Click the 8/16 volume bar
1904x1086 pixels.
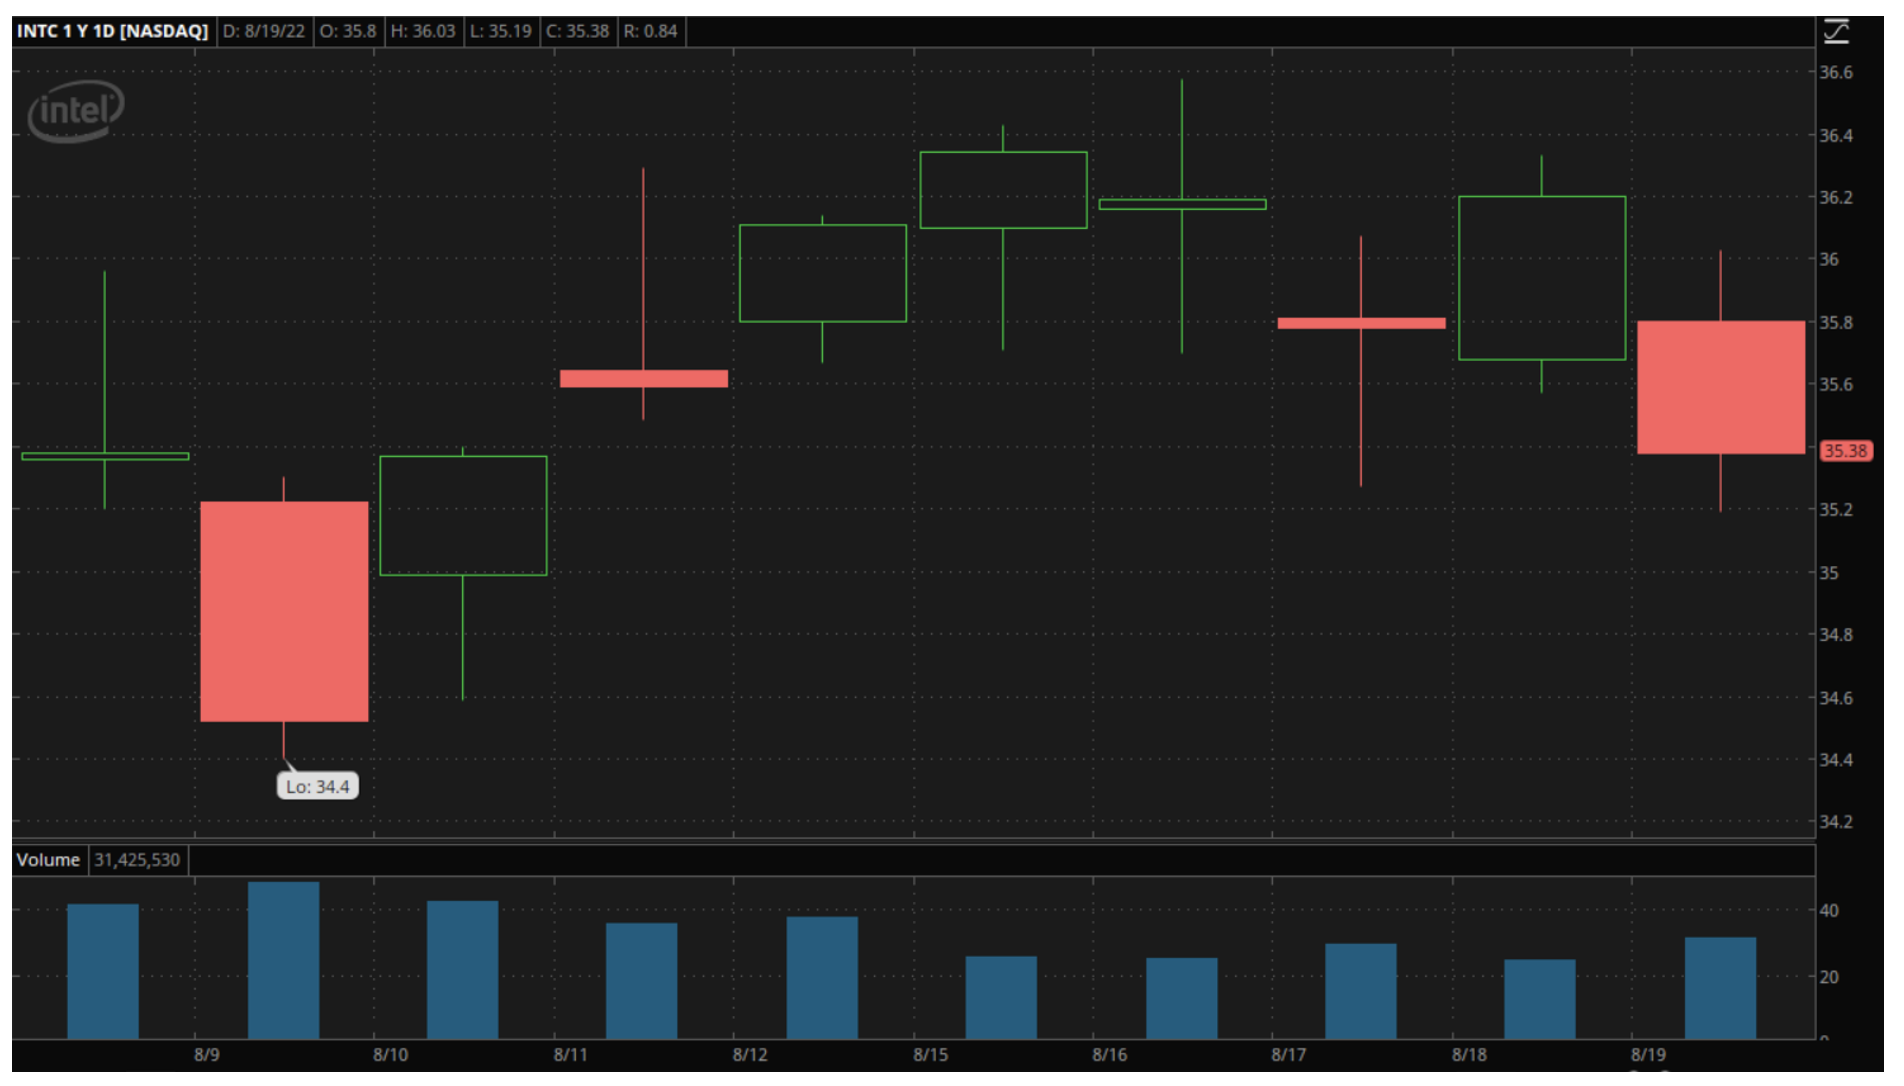click(x=1182, y=999)
